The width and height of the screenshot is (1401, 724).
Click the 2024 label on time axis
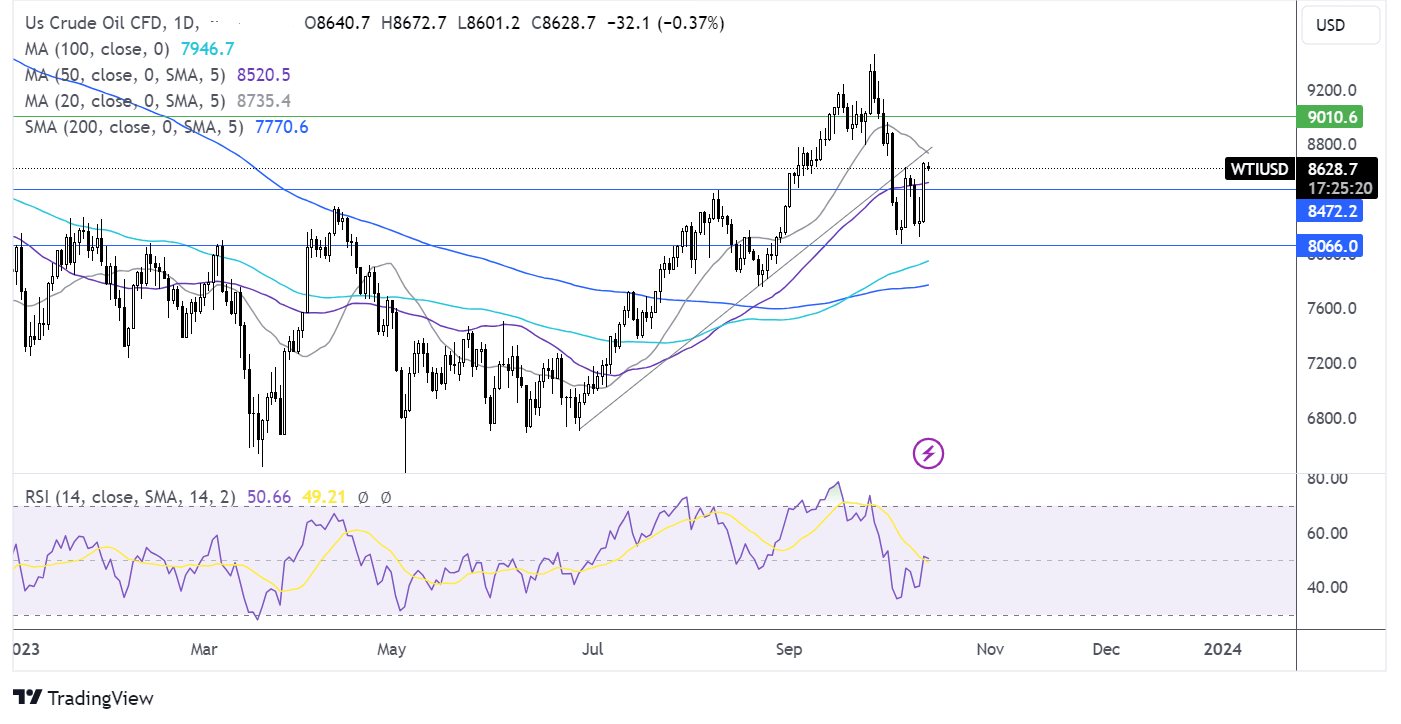pyautogui.click(x=1222, y=649)
